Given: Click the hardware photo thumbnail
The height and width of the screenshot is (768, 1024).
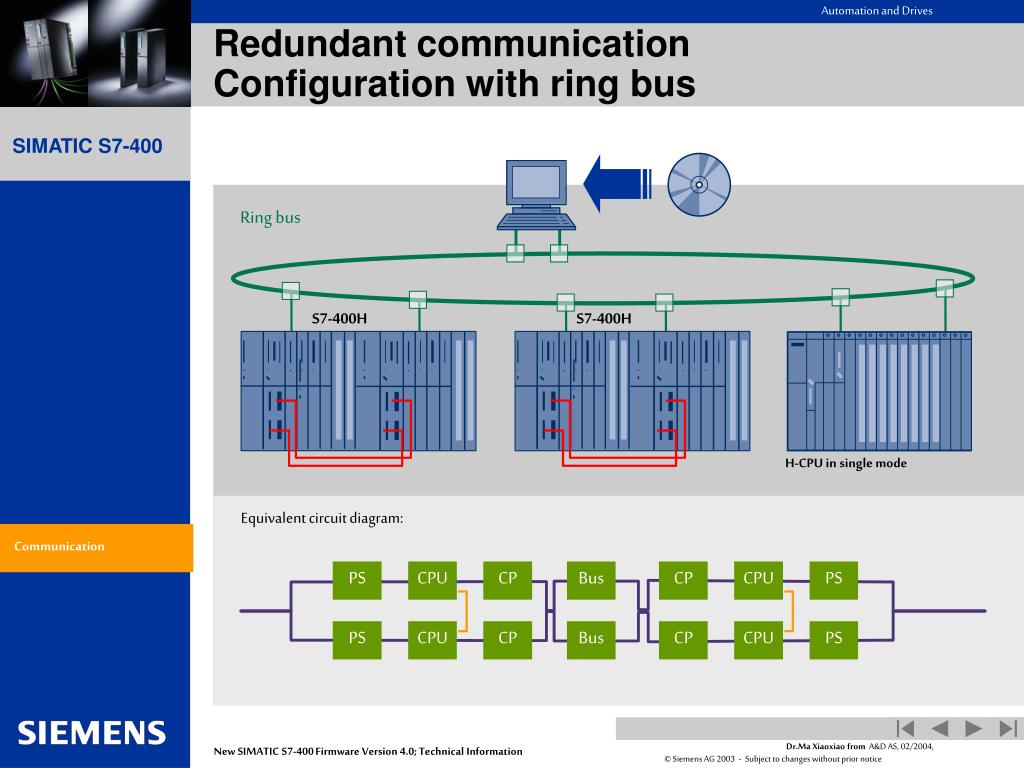Looking at the screenshot, I should coord(95,53).
